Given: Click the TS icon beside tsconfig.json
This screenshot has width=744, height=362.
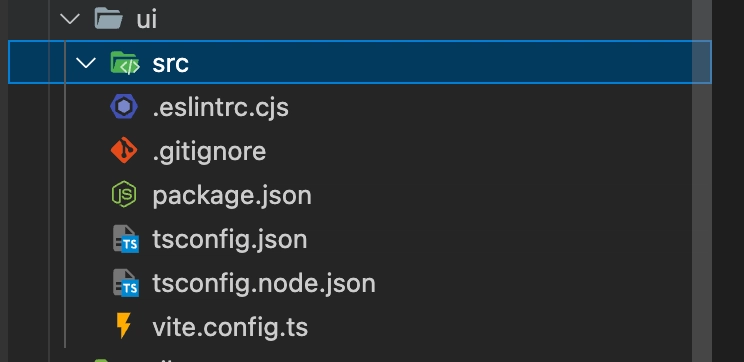Looking at the screenshot, I should point(126,239).
